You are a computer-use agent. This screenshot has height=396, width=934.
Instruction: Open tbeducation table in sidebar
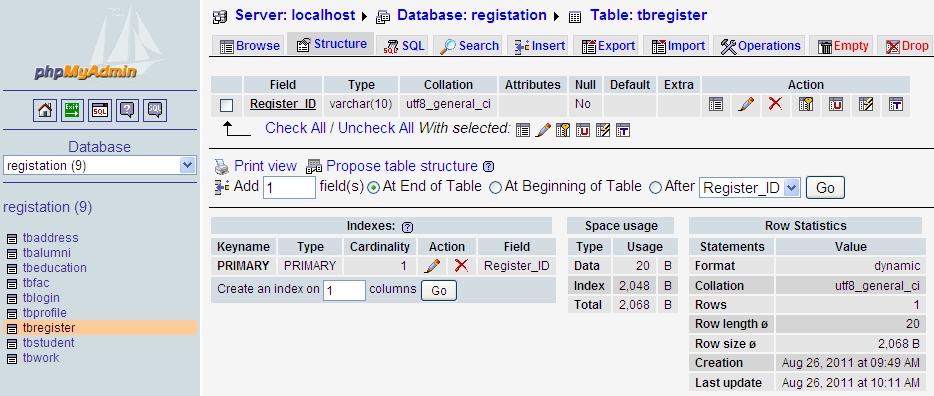tap(55, 268)
